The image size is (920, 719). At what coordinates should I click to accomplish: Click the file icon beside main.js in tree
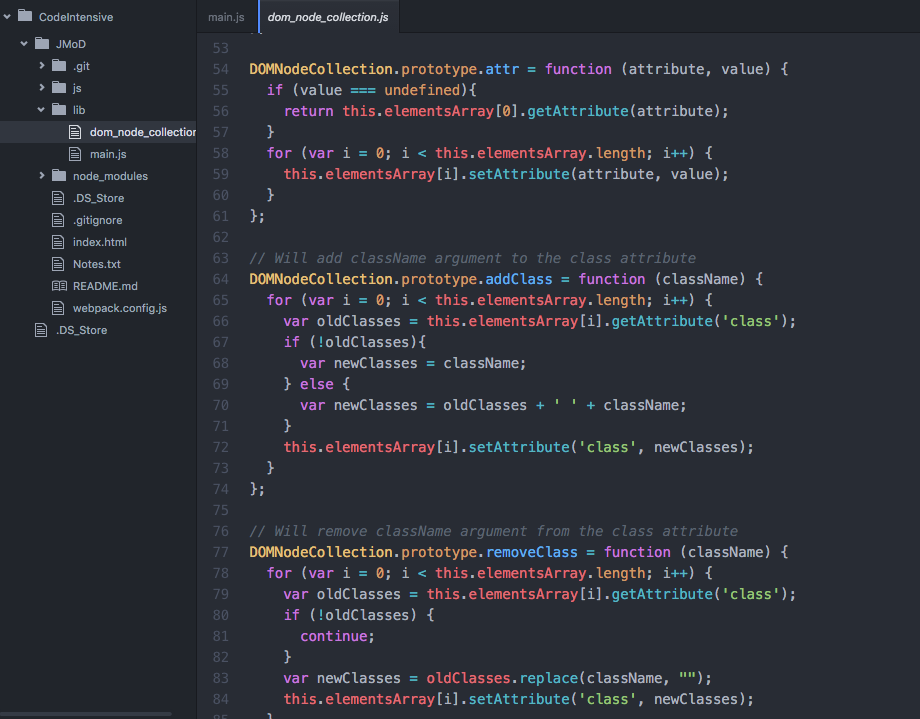click(x=75, y=154)
